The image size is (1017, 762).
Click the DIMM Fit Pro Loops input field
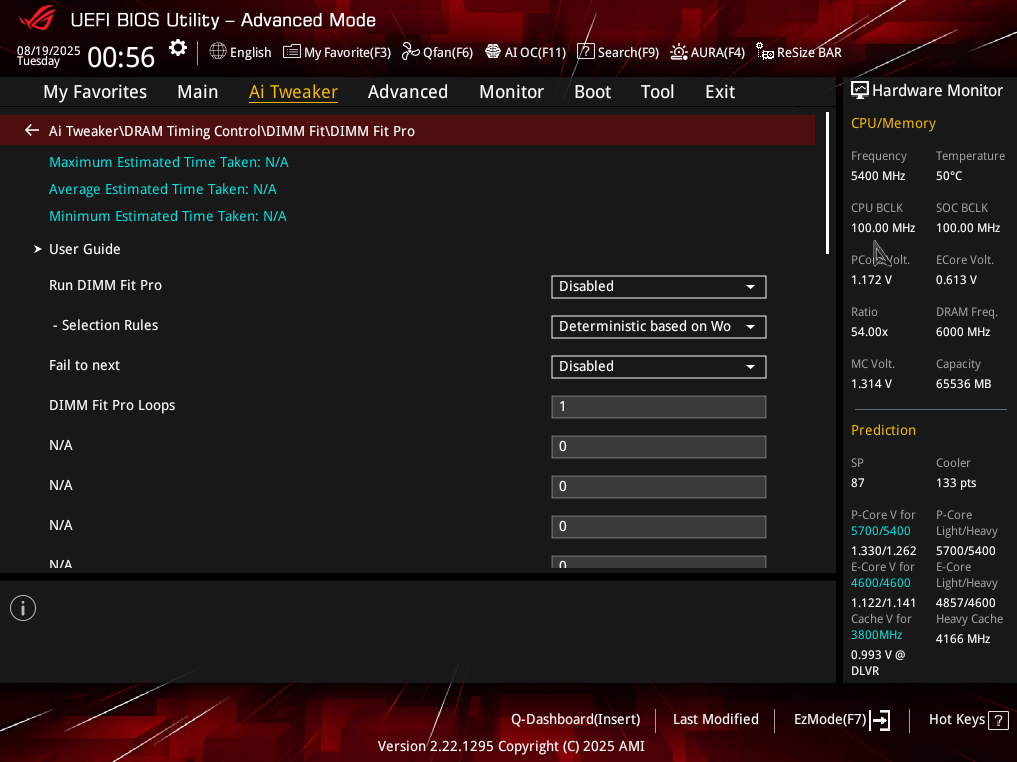[658, 407]
